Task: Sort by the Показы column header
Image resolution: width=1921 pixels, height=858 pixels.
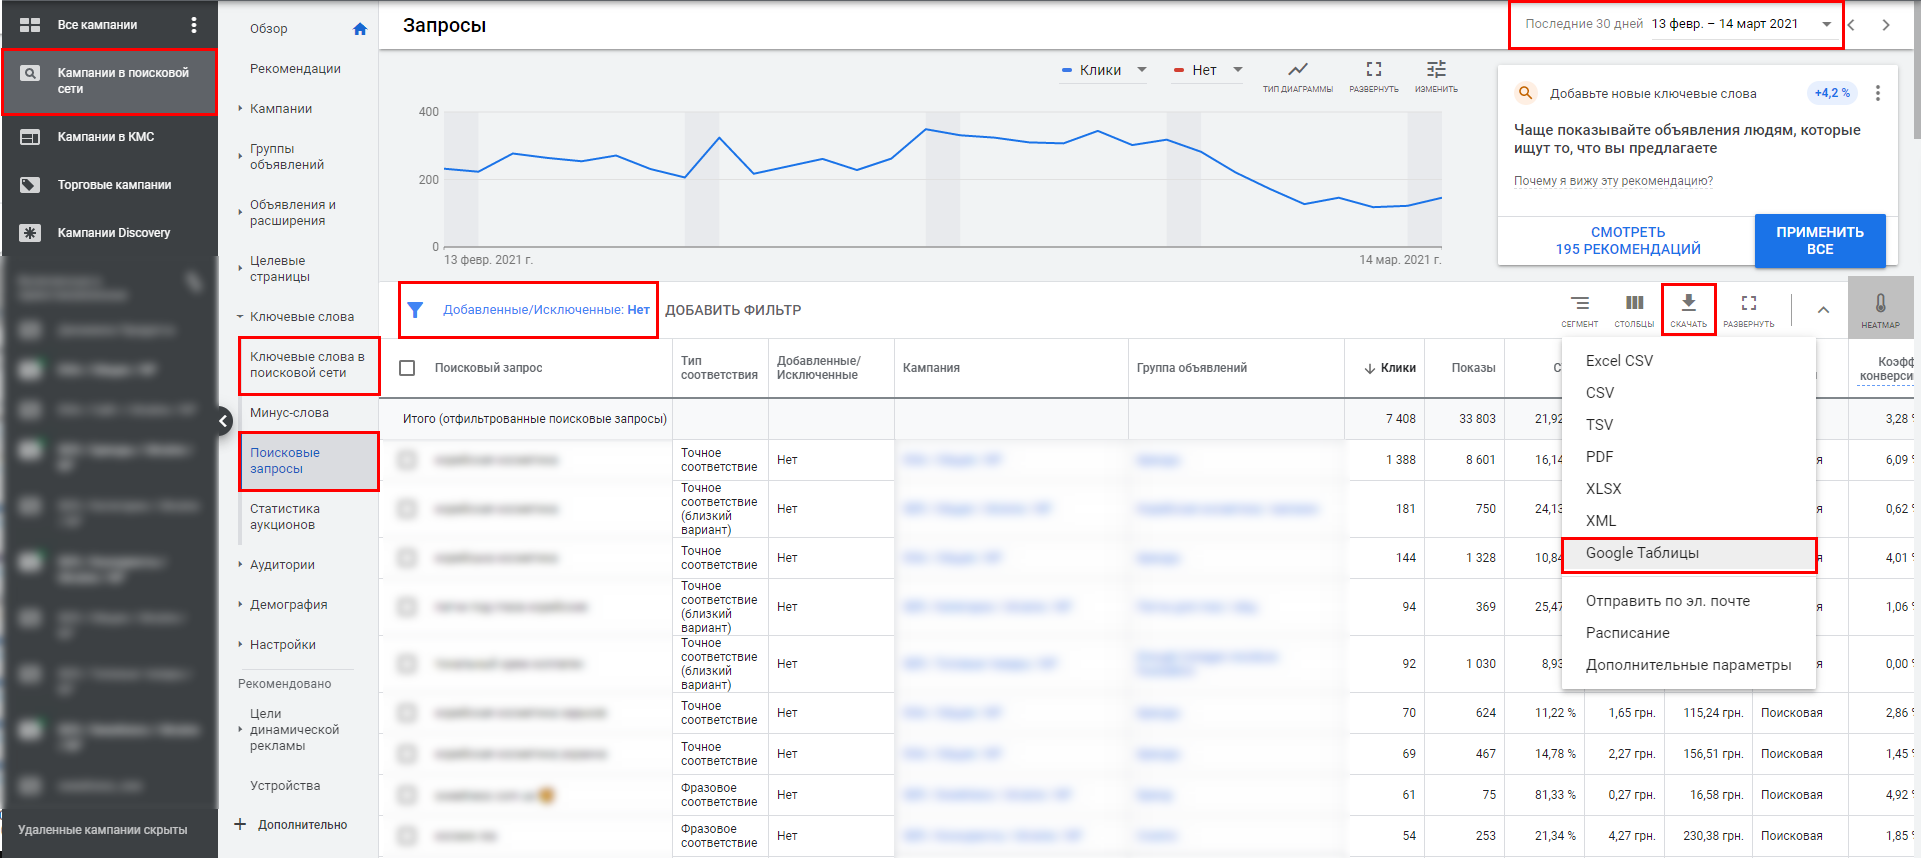Action: (x=1473, y=368)
